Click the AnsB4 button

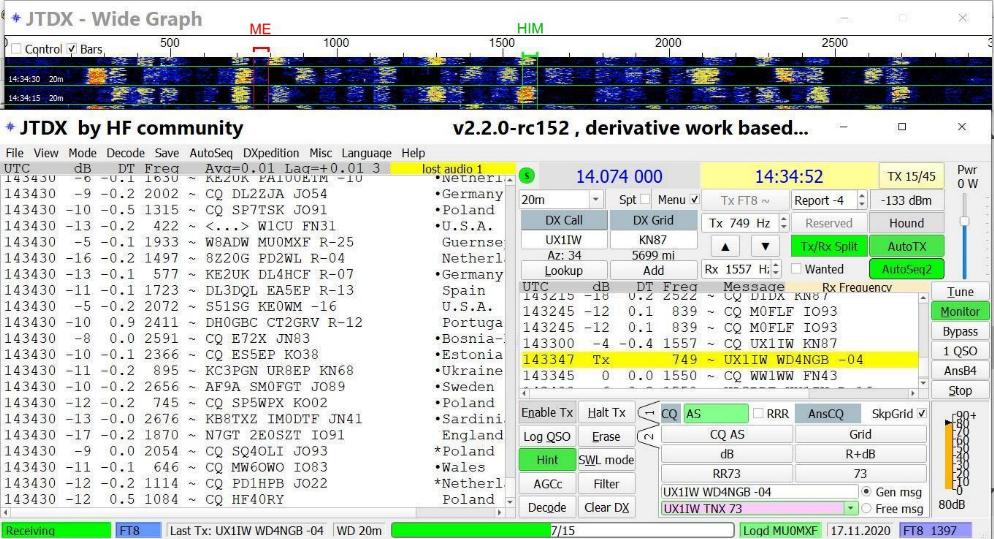pos(960,370)
